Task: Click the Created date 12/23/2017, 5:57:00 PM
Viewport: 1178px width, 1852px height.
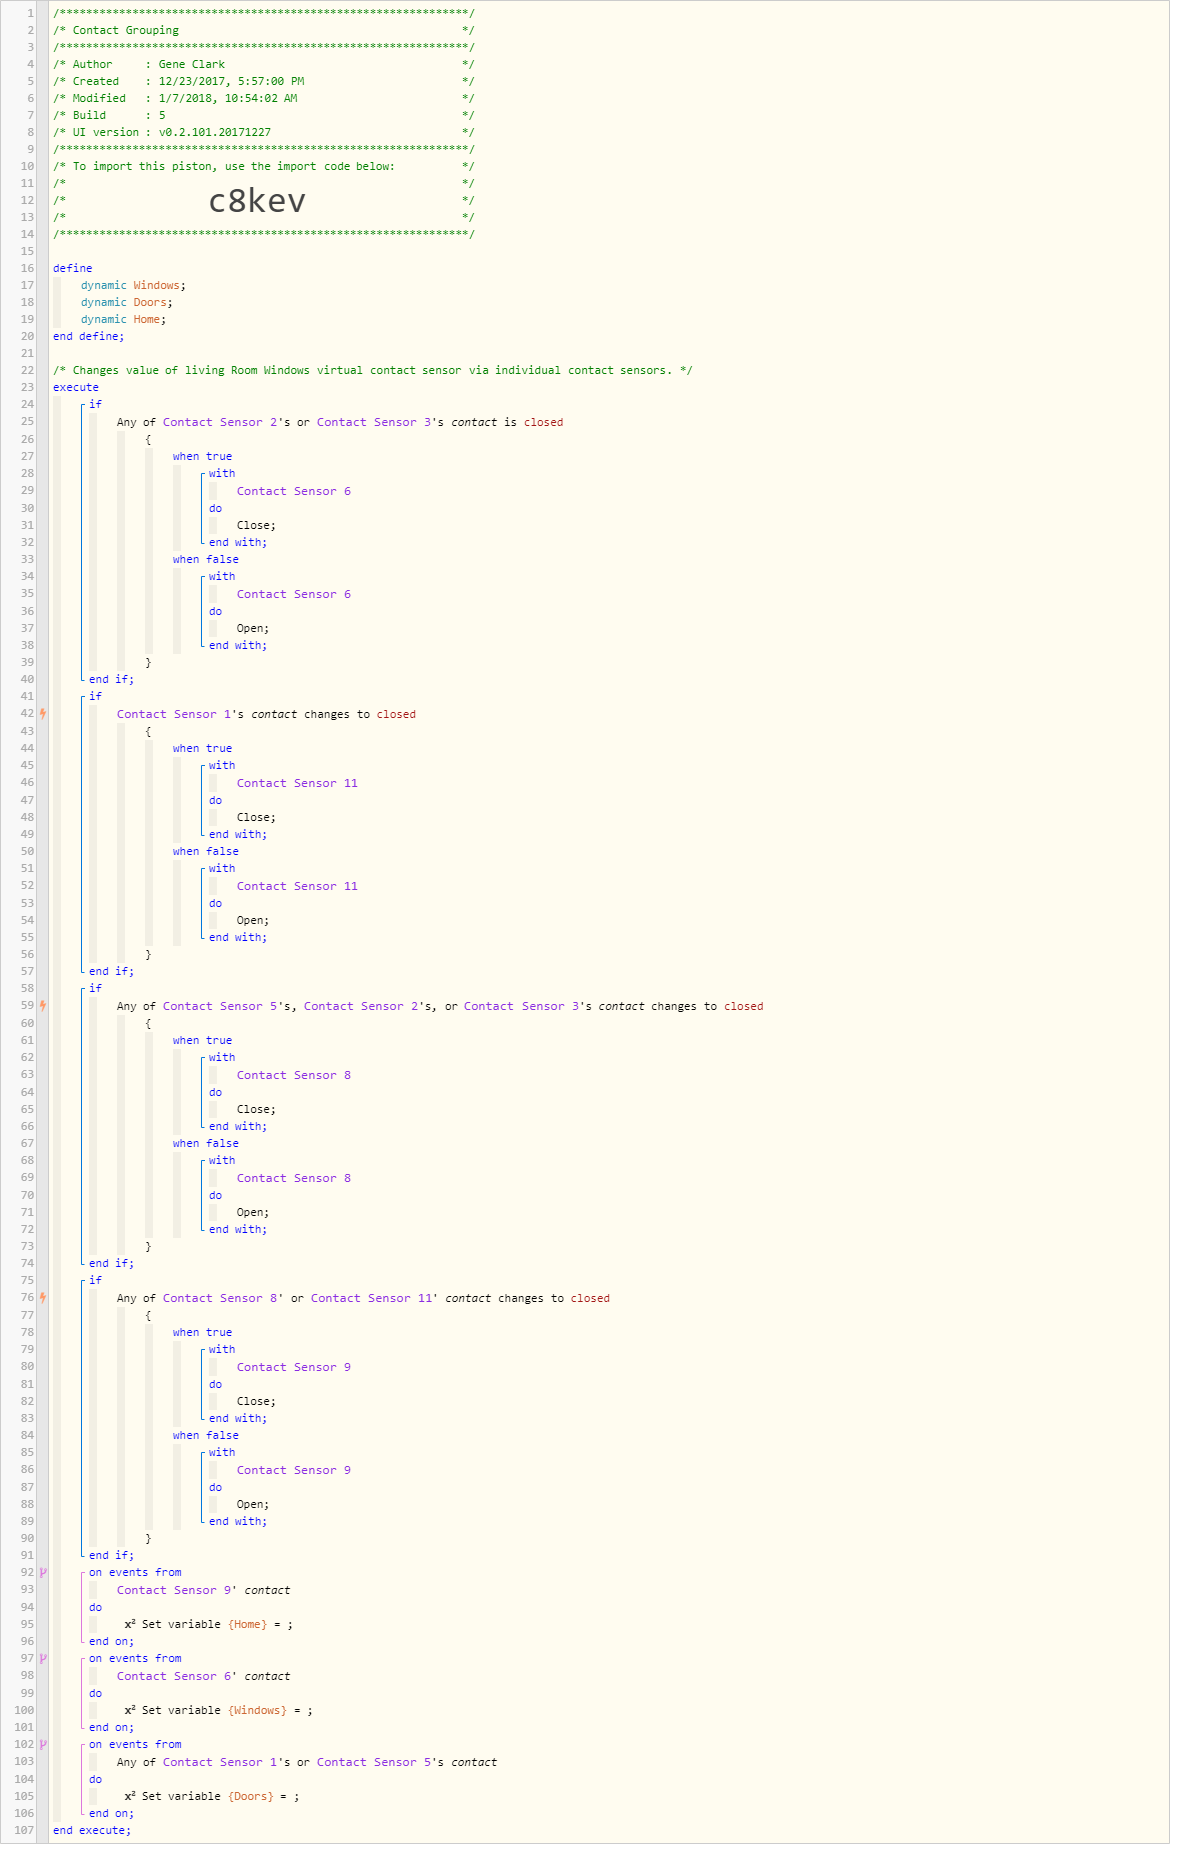Action: (x=231, y=81)
